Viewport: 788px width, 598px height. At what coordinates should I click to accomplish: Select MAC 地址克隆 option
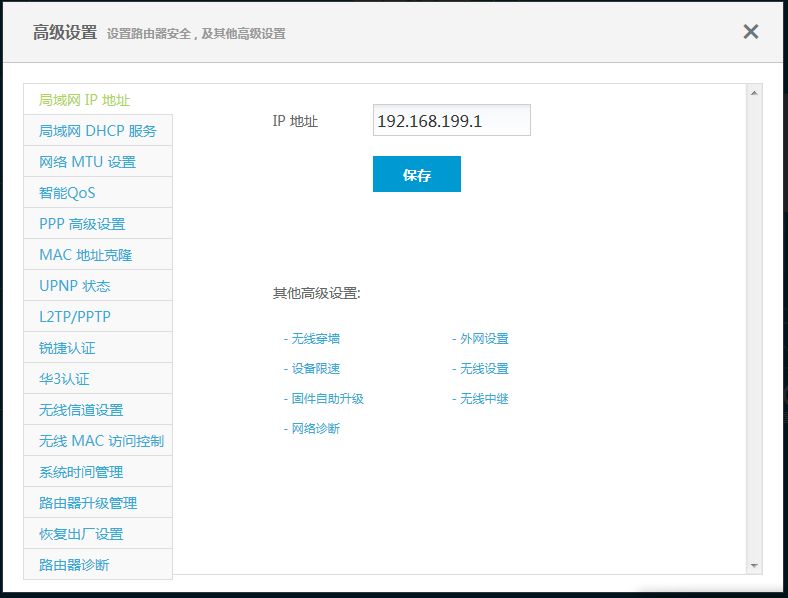[x=86, y=255]
